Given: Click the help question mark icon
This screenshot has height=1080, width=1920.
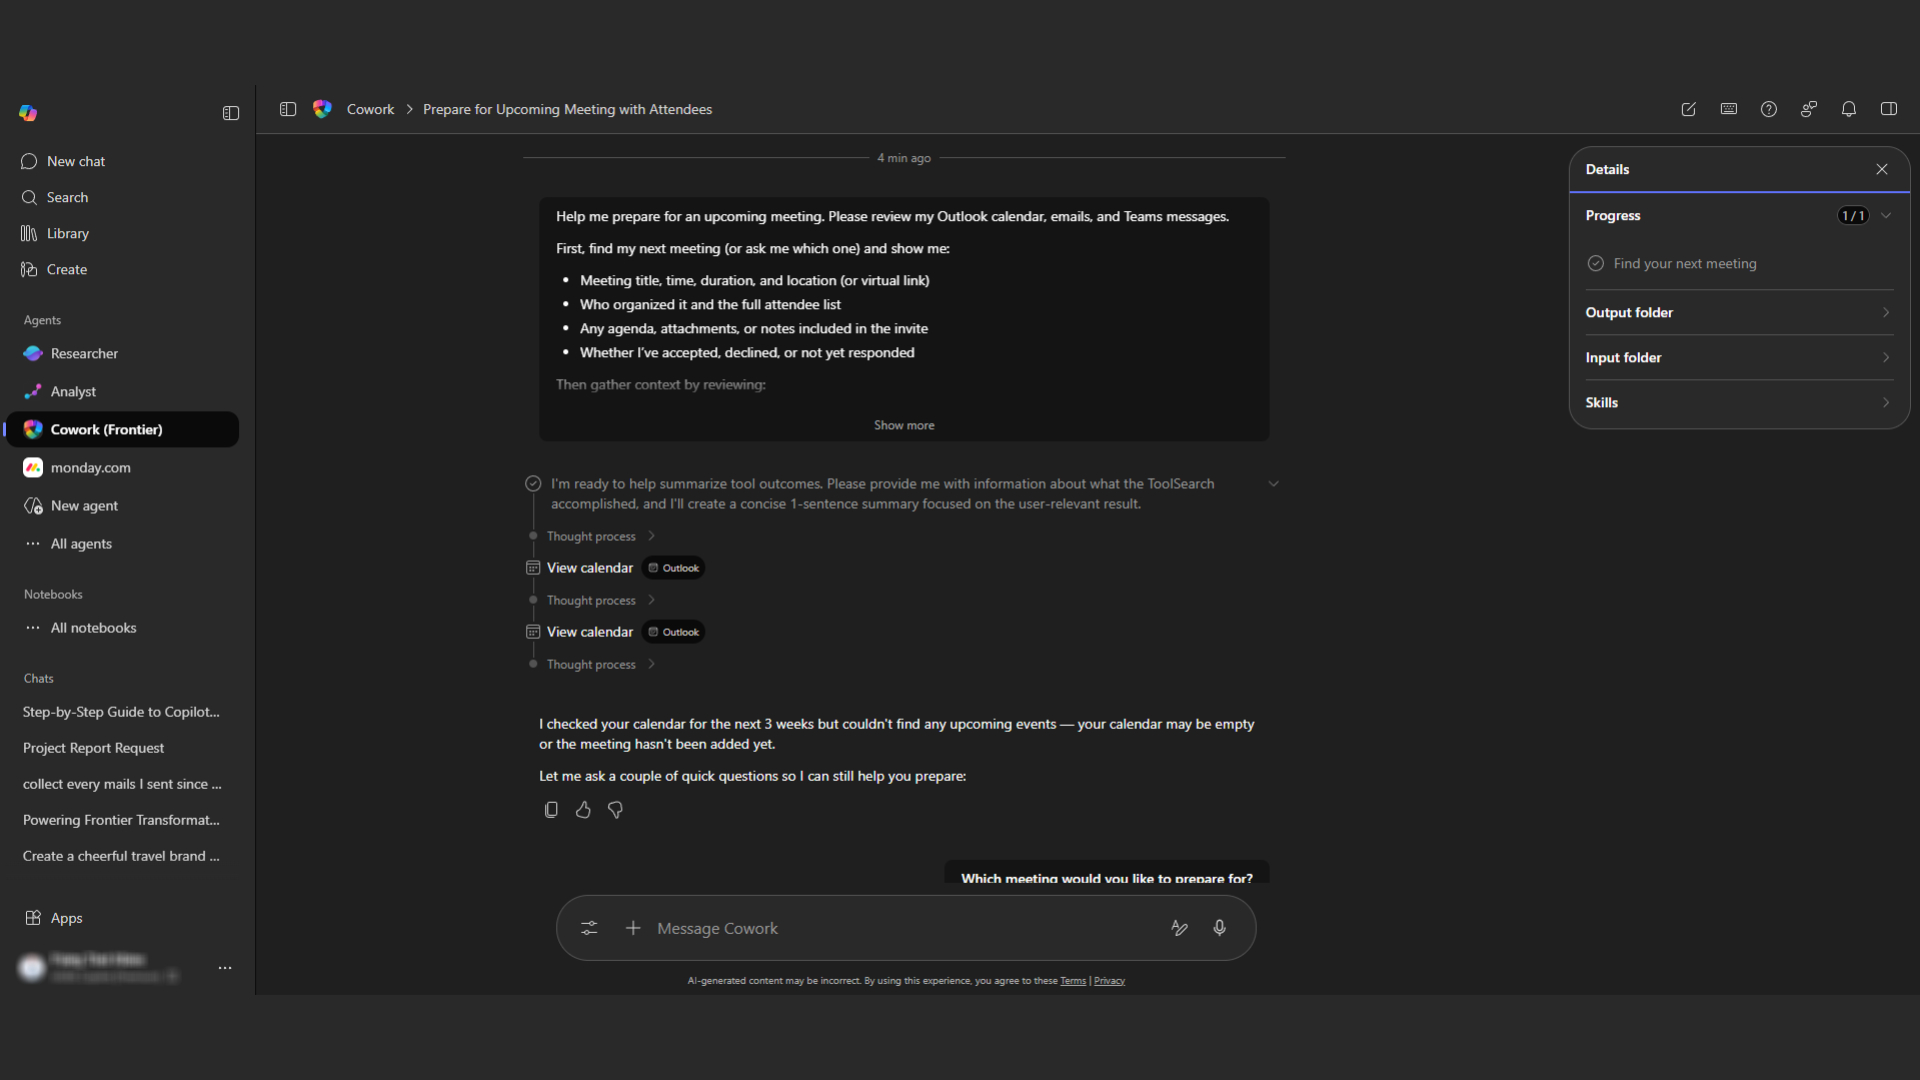Looking at the screenshot, I should (x=1769, y=109).
